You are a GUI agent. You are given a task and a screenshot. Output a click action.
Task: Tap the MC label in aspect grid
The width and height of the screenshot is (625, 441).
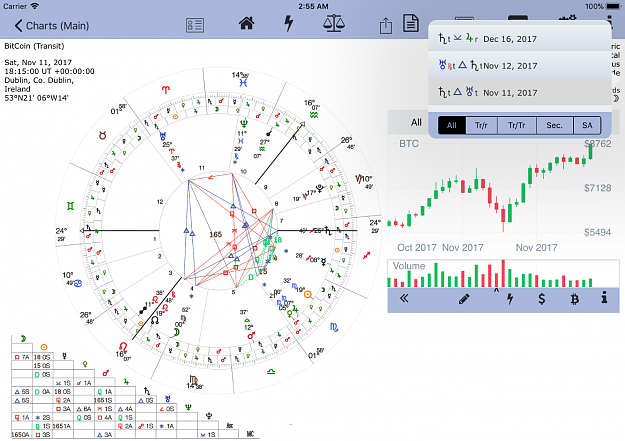[250, 434]
